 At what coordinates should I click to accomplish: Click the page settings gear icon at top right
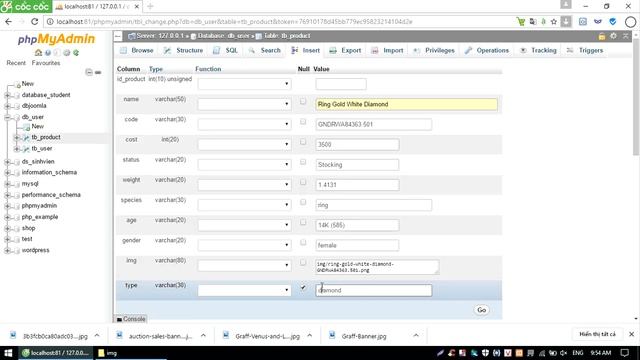(613, 36)
